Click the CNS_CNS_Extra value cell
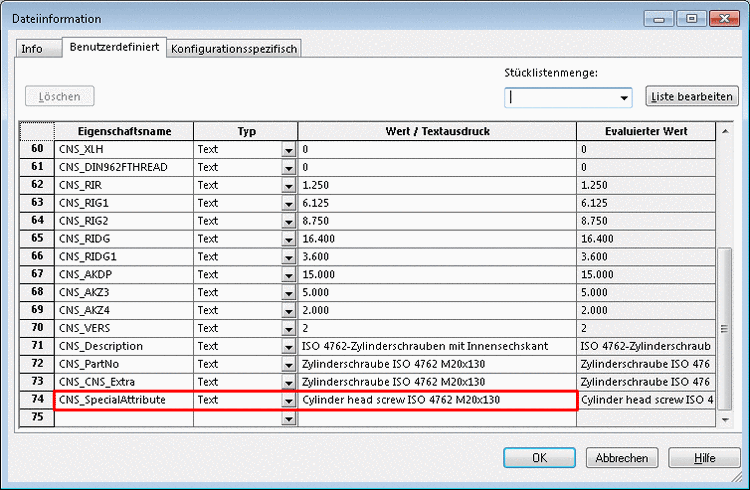Image resolution: width=750 pixels, height=490 pixels. pyautogui.click(x=437, y=382)
